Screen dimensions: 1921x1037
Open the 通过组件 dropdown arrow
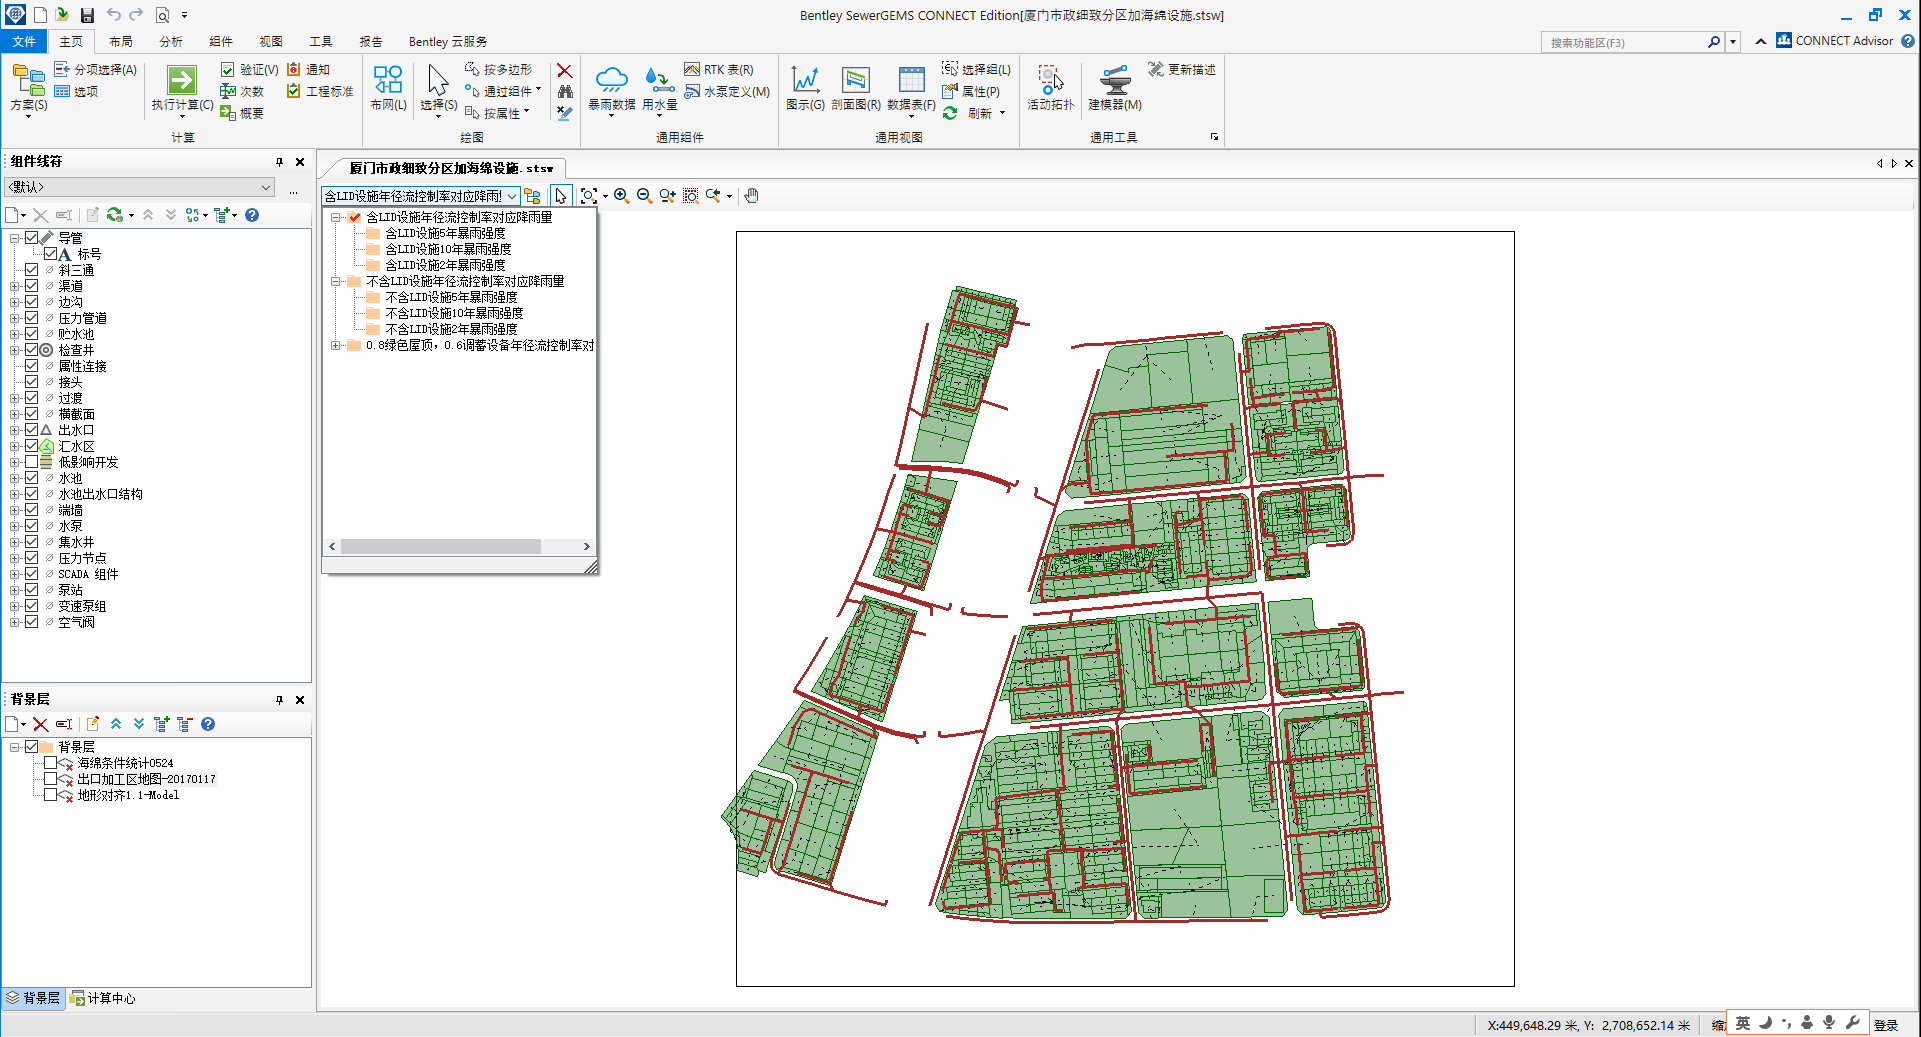tap(539, 91)
